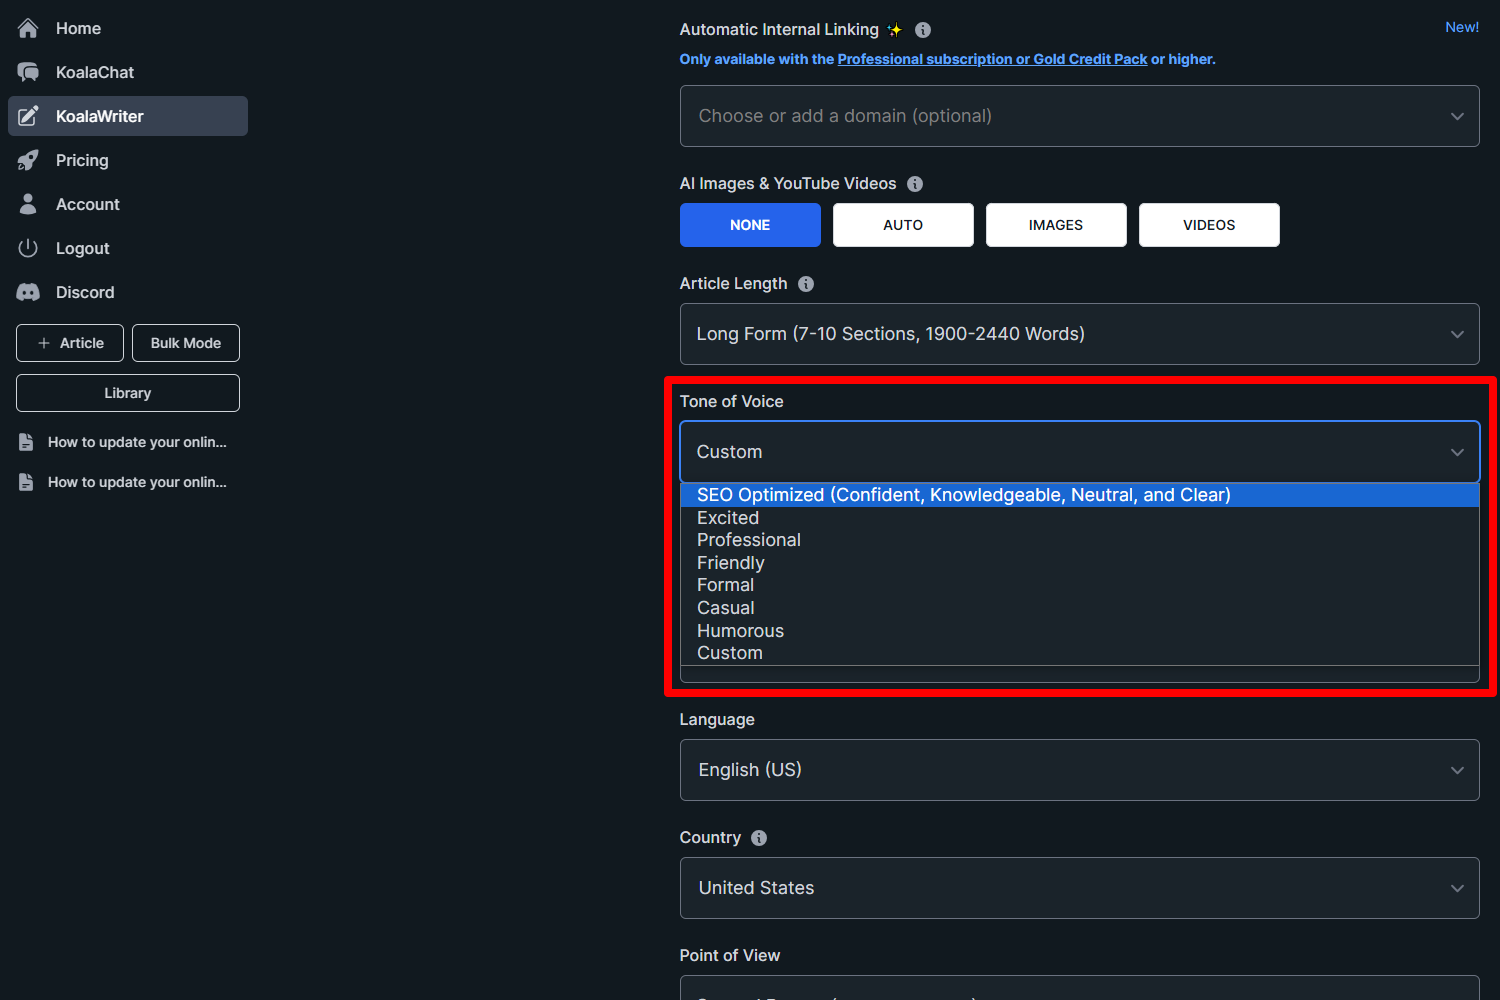
Task: Click info icon beside Article Length
Action: (x=806, y=284)
